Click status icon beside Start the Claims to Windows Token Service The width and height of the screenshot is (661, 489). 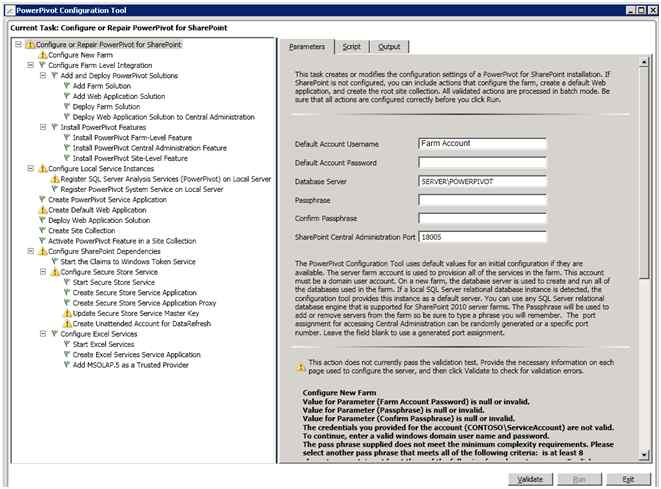[54, 262]
